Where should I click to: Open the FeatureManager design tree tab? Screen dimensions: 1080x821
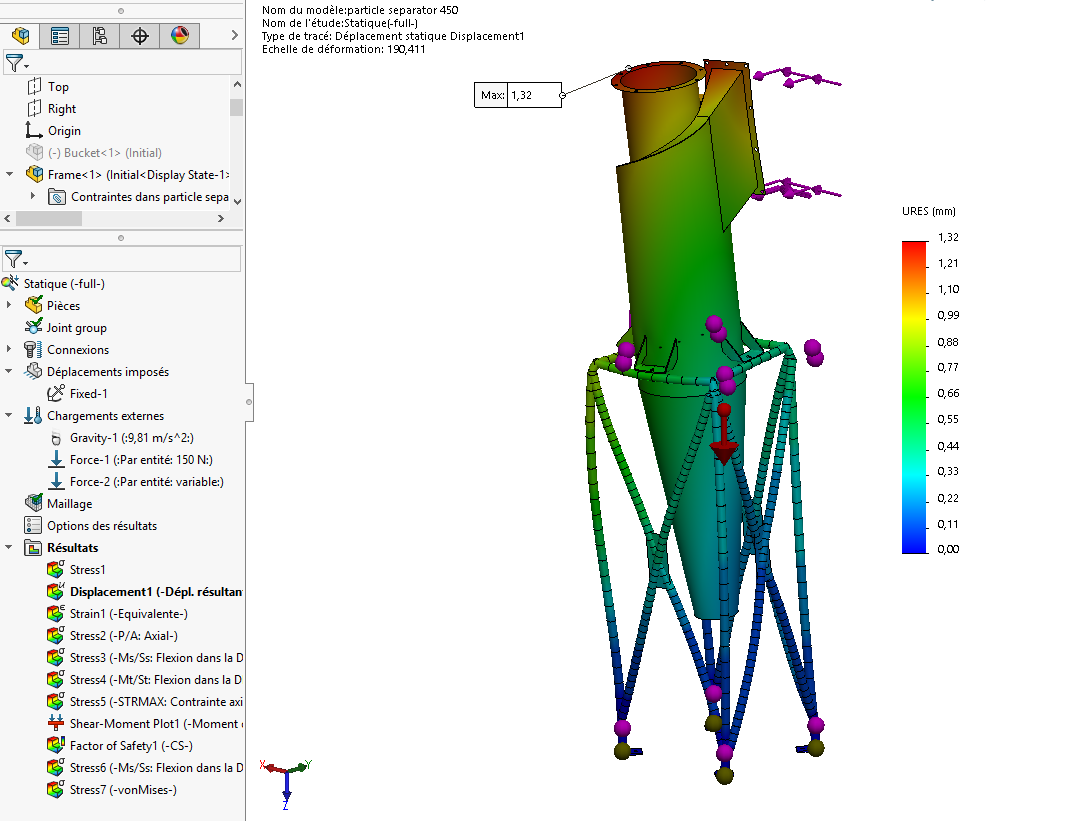click(20, 36)
